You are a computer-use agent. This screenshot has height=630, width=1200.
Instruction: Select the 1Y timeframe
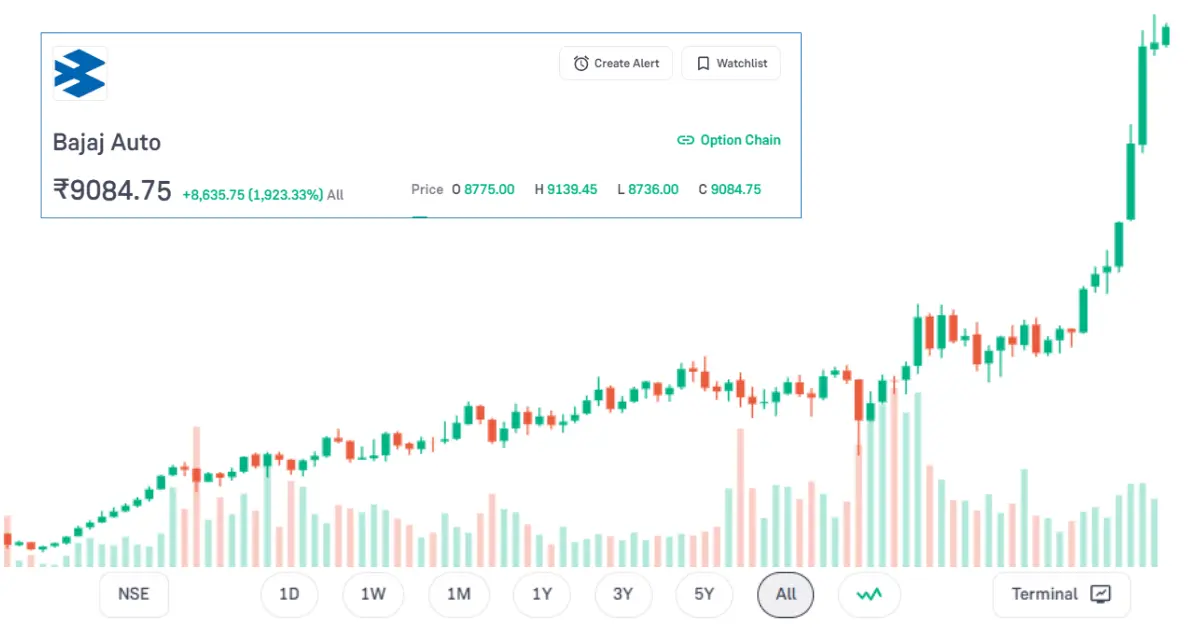point(541,594)
